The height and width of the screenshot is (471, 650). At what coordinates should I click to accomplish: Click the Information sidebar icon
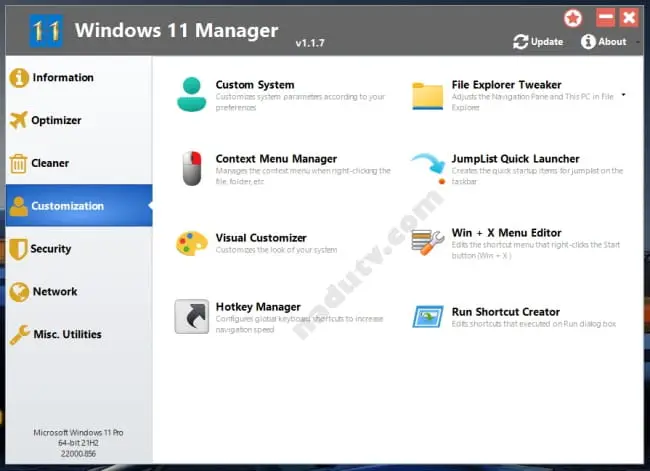tap(19, 78)
